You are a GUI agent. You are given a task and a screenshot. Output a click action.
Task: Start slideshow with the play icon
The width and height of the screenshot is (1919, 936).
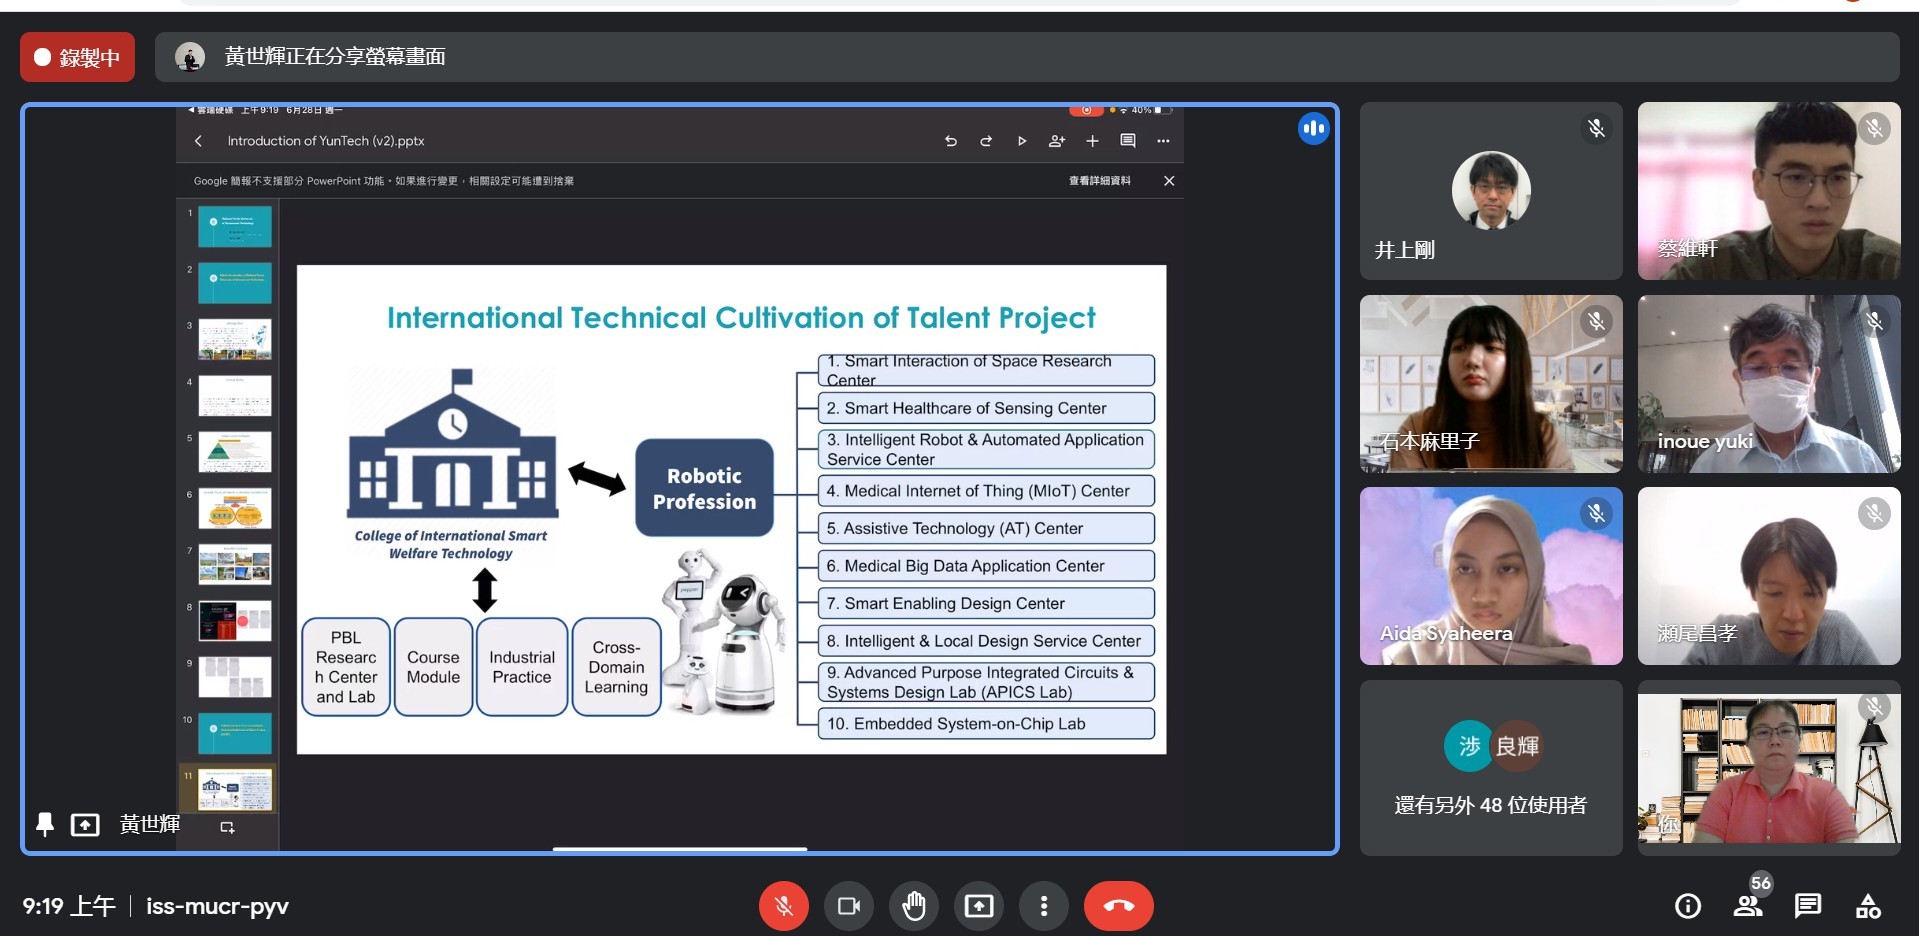click(1021, 141)
